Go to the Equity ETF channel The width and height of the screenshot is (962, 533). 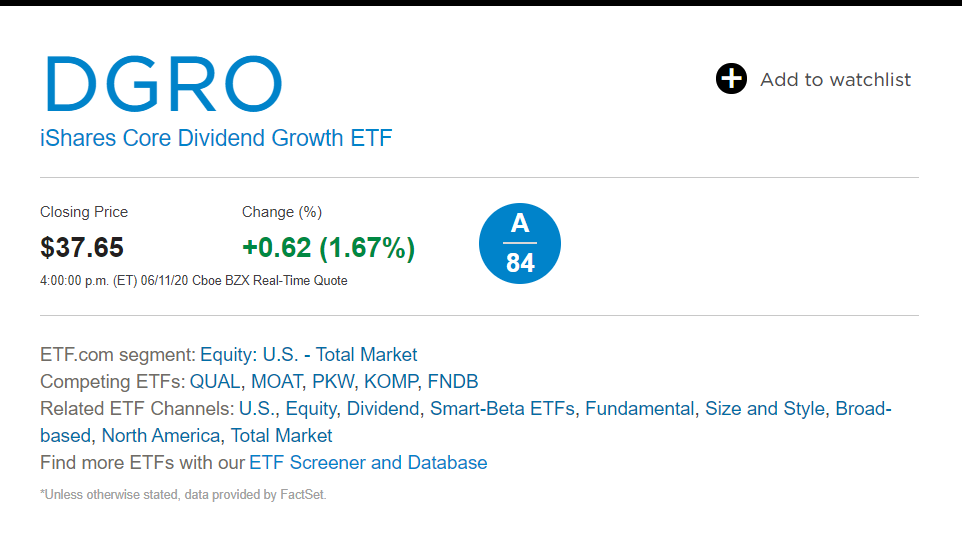click(x=310, y=408)
